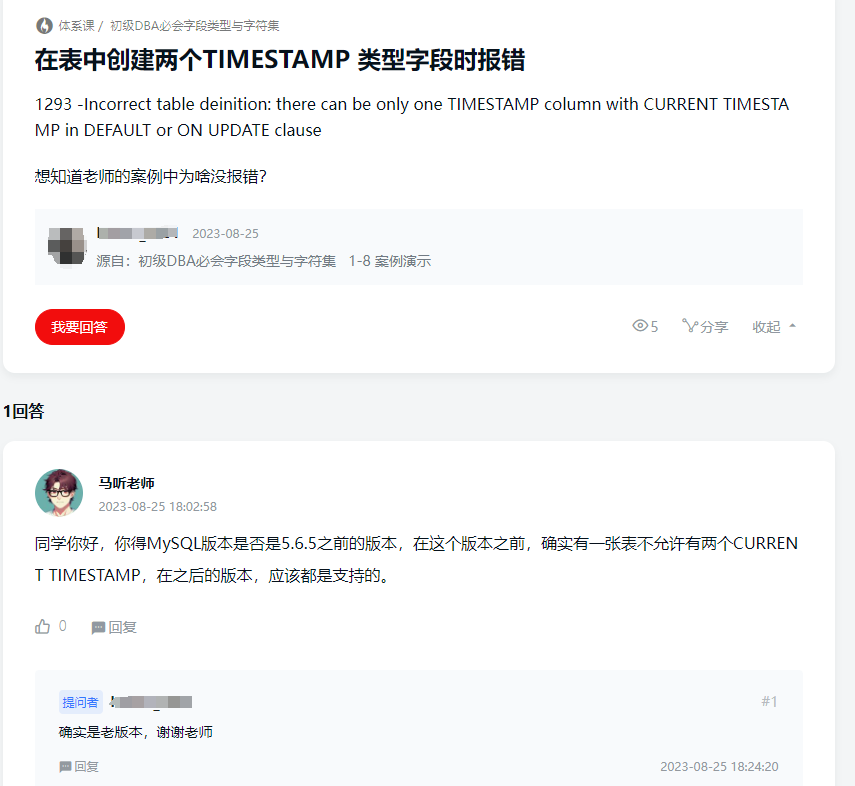Viewport: 855px width, 786px height.
Task: Click the 提问者 badge tag
Action: [x=81, y=702]
